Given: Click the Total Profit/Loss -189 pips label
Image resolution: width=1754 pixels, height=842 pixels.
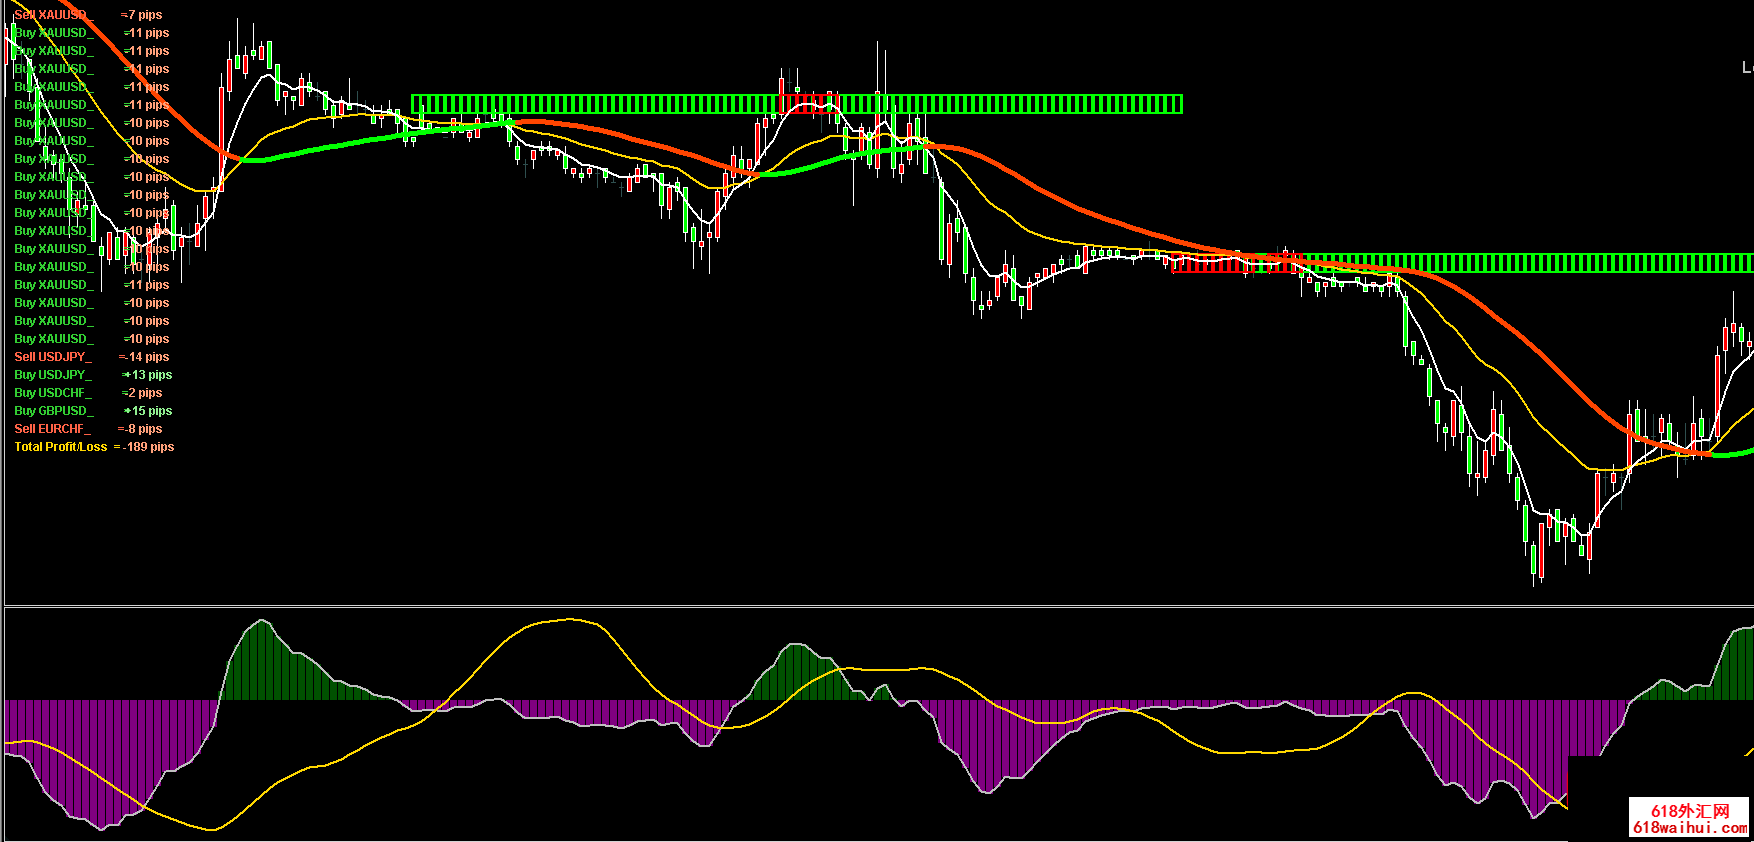Looking at the screenshot, I should tap(94, 447).
